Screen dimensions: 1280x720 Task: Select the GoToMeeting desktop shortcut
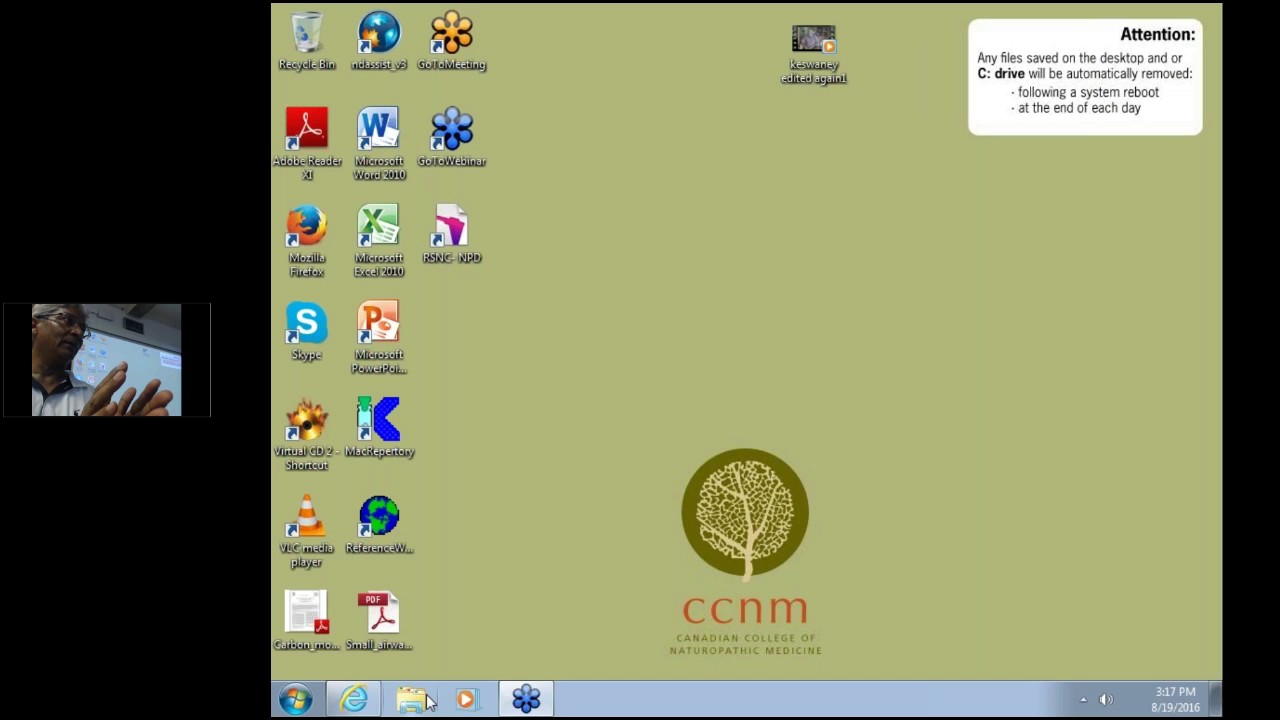point(452,41)
